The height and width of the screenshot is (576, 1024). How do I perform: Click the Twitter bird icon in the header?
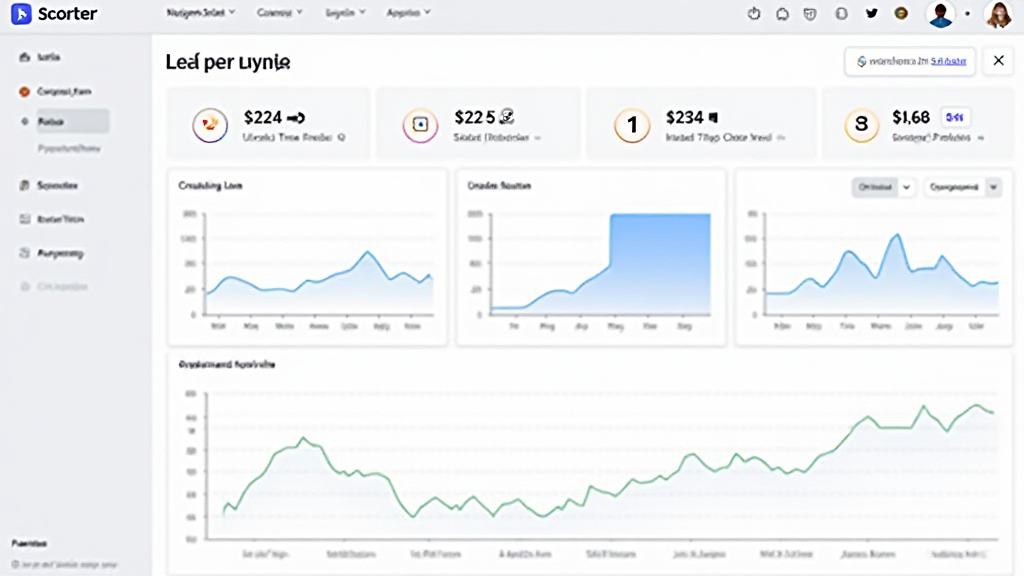(871, 13)
